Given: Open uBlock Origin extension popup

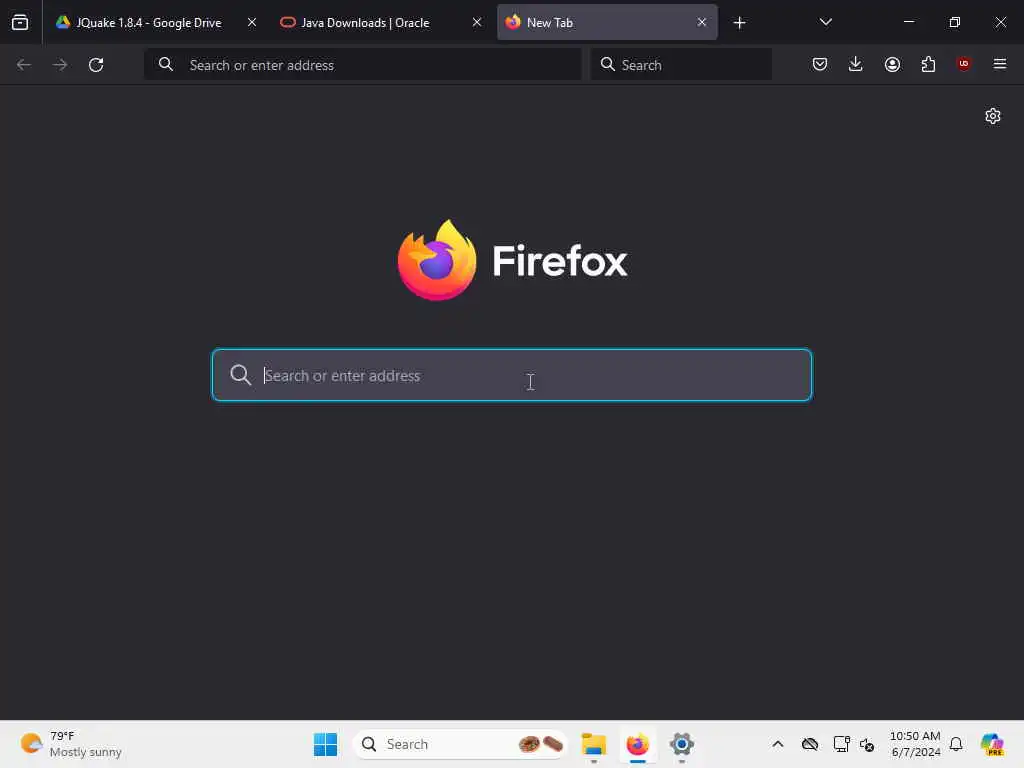Looking at the screenshot, I should point(964,64).
